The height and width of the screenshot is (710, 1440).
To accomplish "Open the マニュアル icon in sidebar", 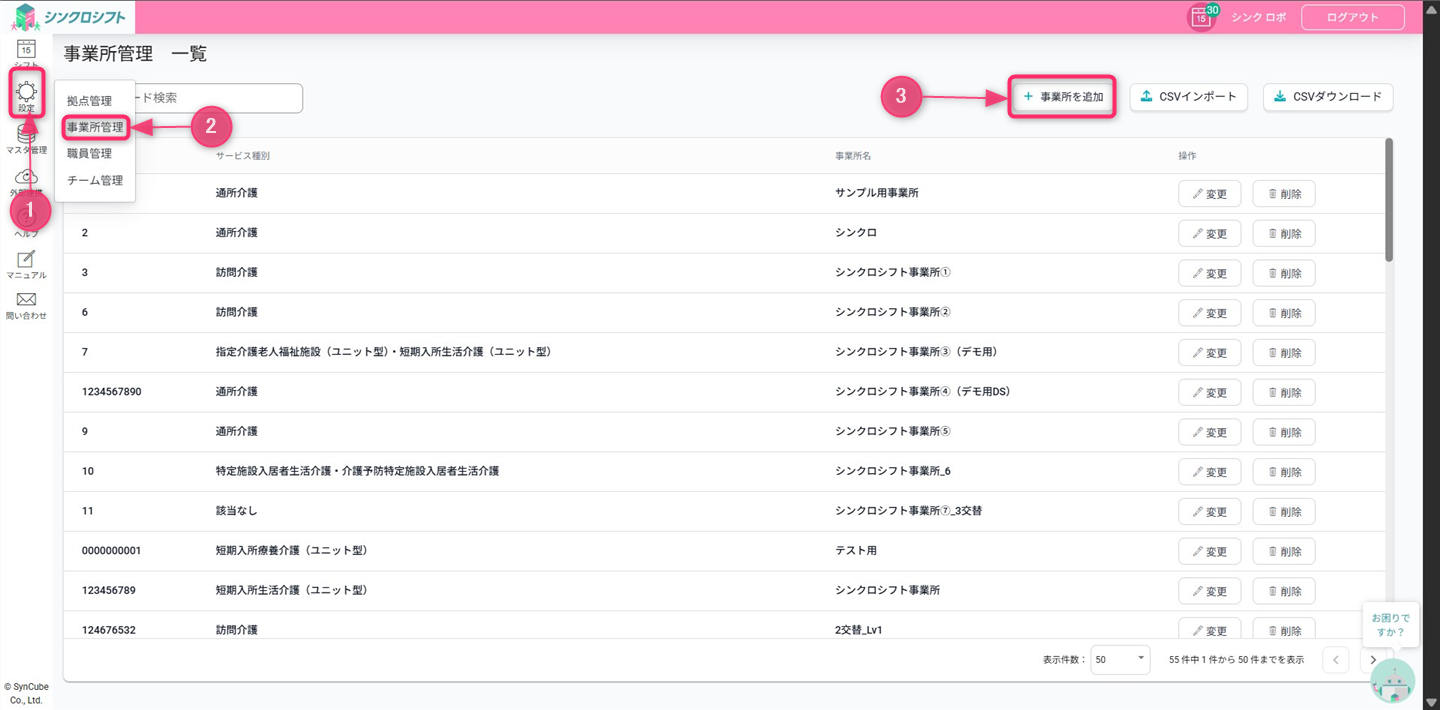I will (x=26, y=262).
